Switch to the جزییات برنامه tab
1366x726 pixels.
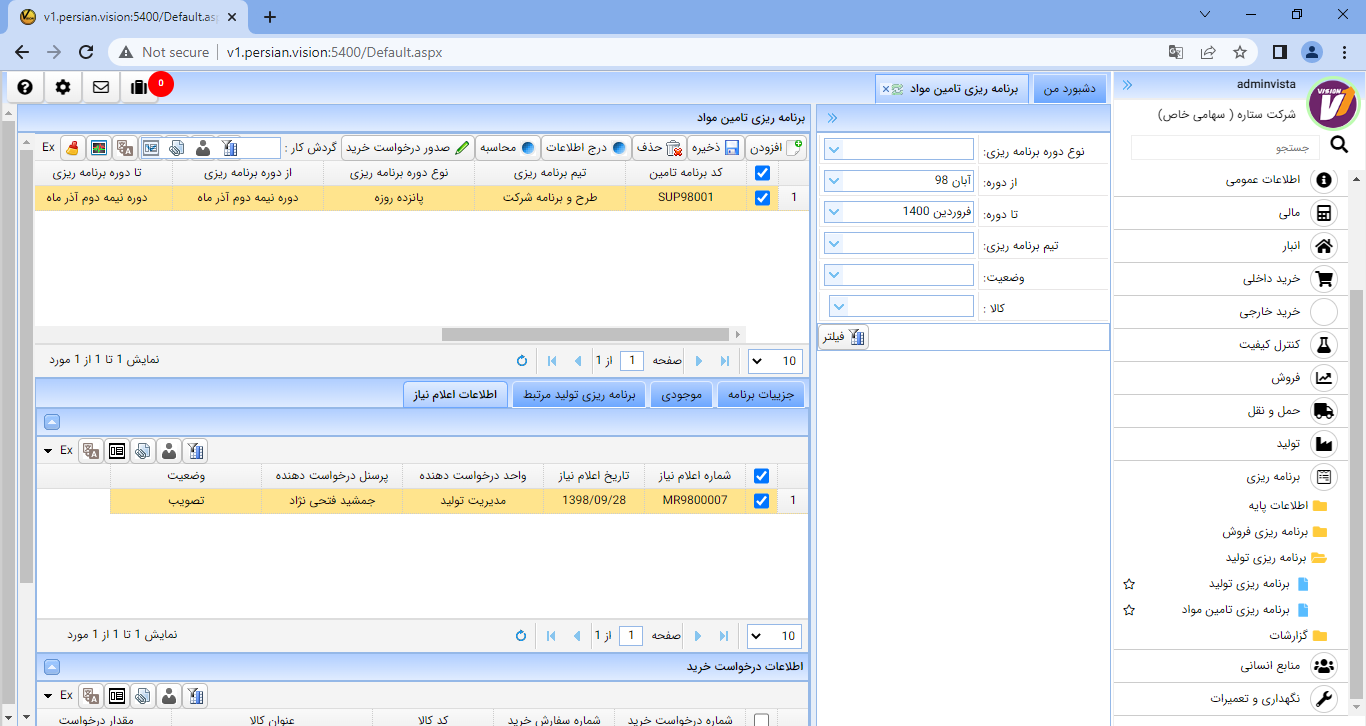click(762, 395)
